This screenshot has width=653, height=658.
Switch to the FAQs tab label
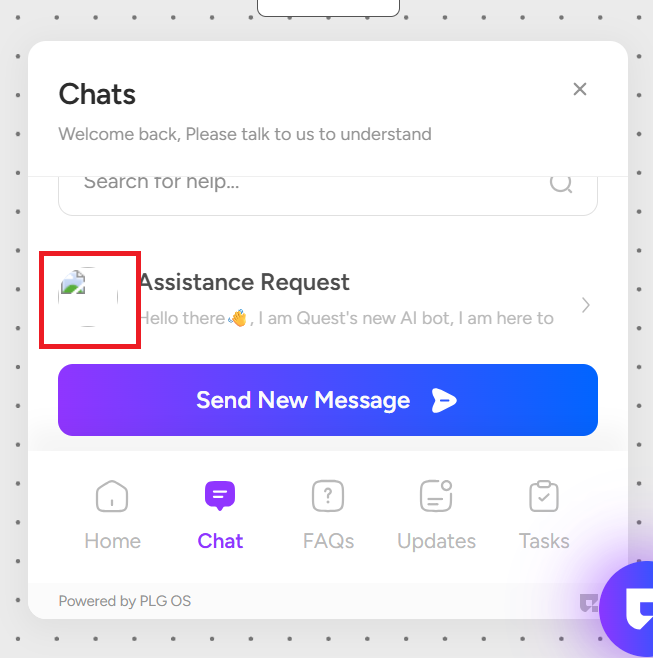tap(329, 541)
